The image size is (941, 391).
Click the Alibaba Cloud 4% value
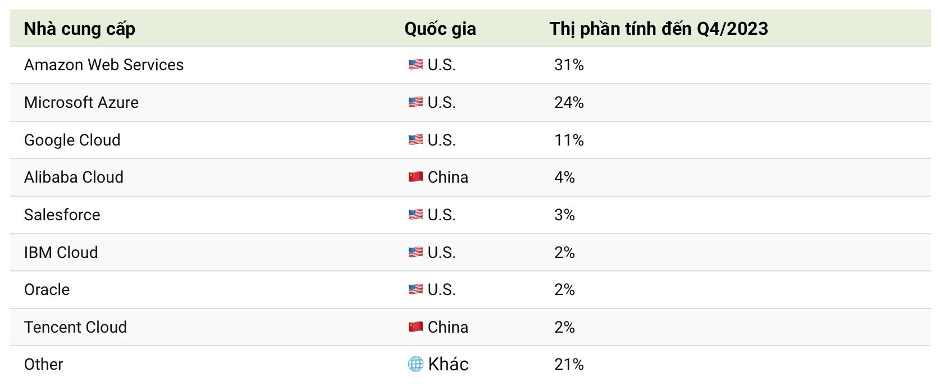coord(564,178)
